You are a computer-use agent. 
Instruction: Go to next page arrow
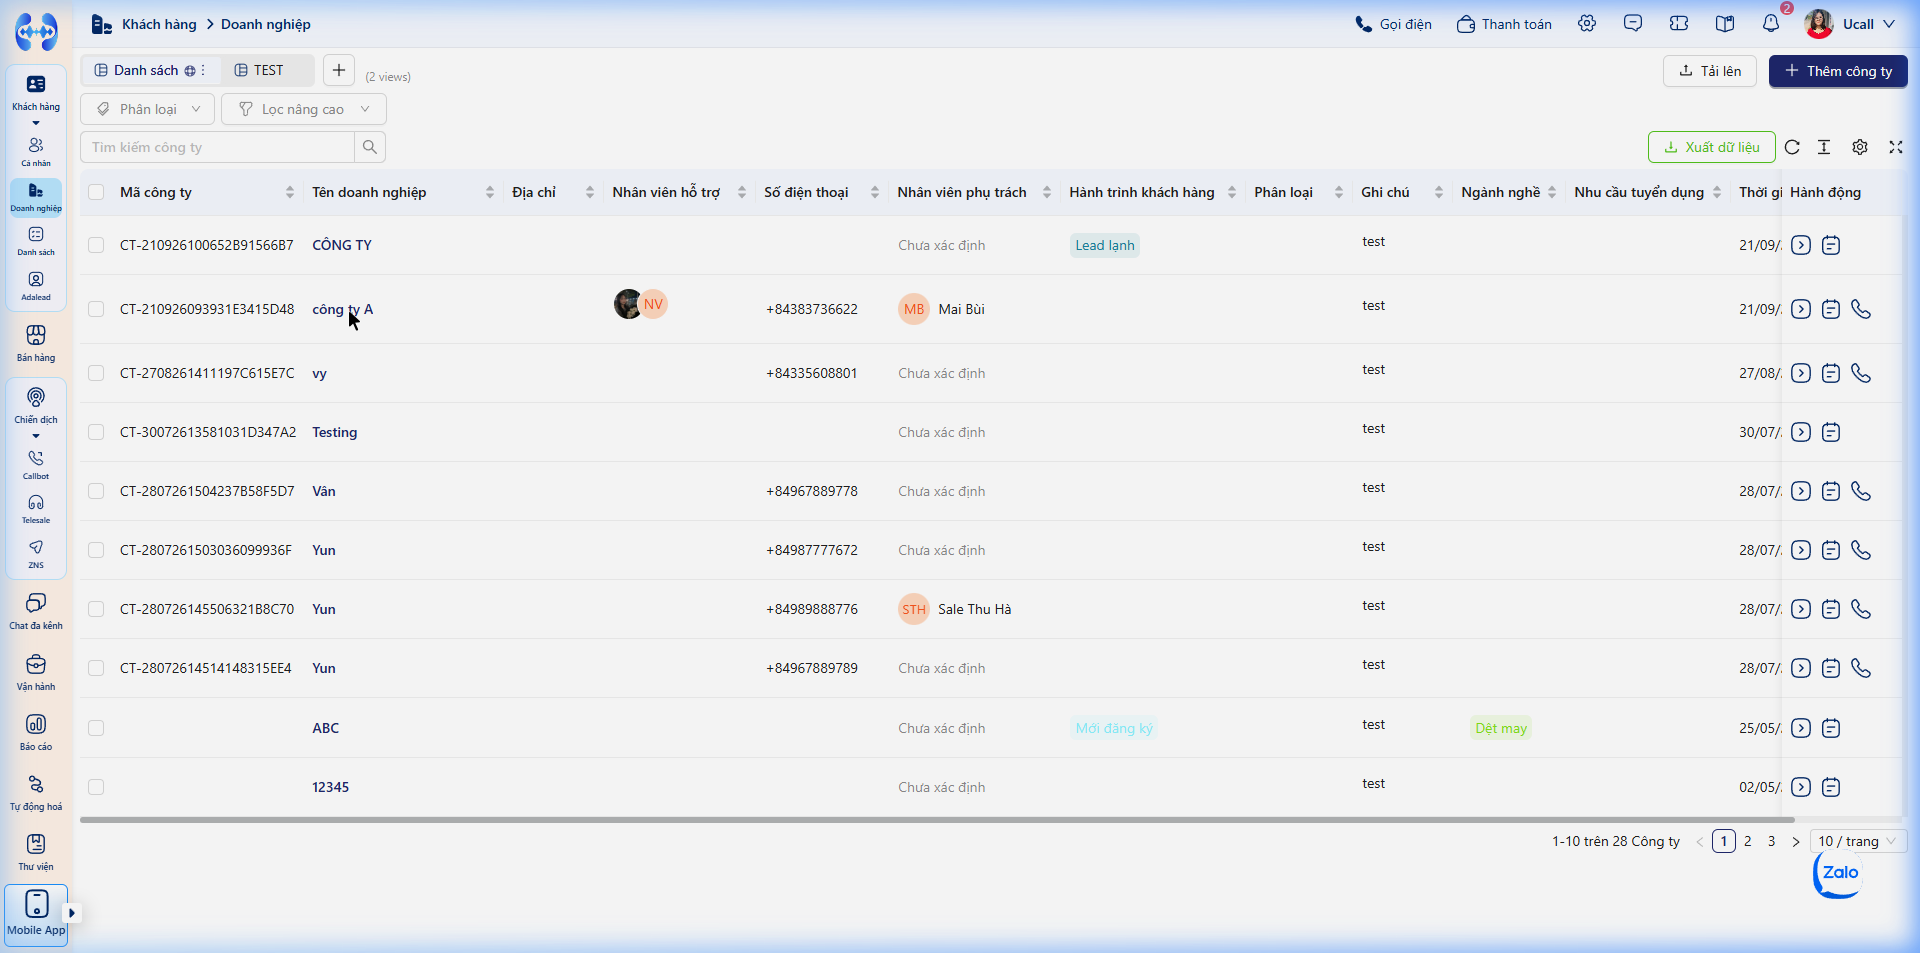[x=1796, y=841]
